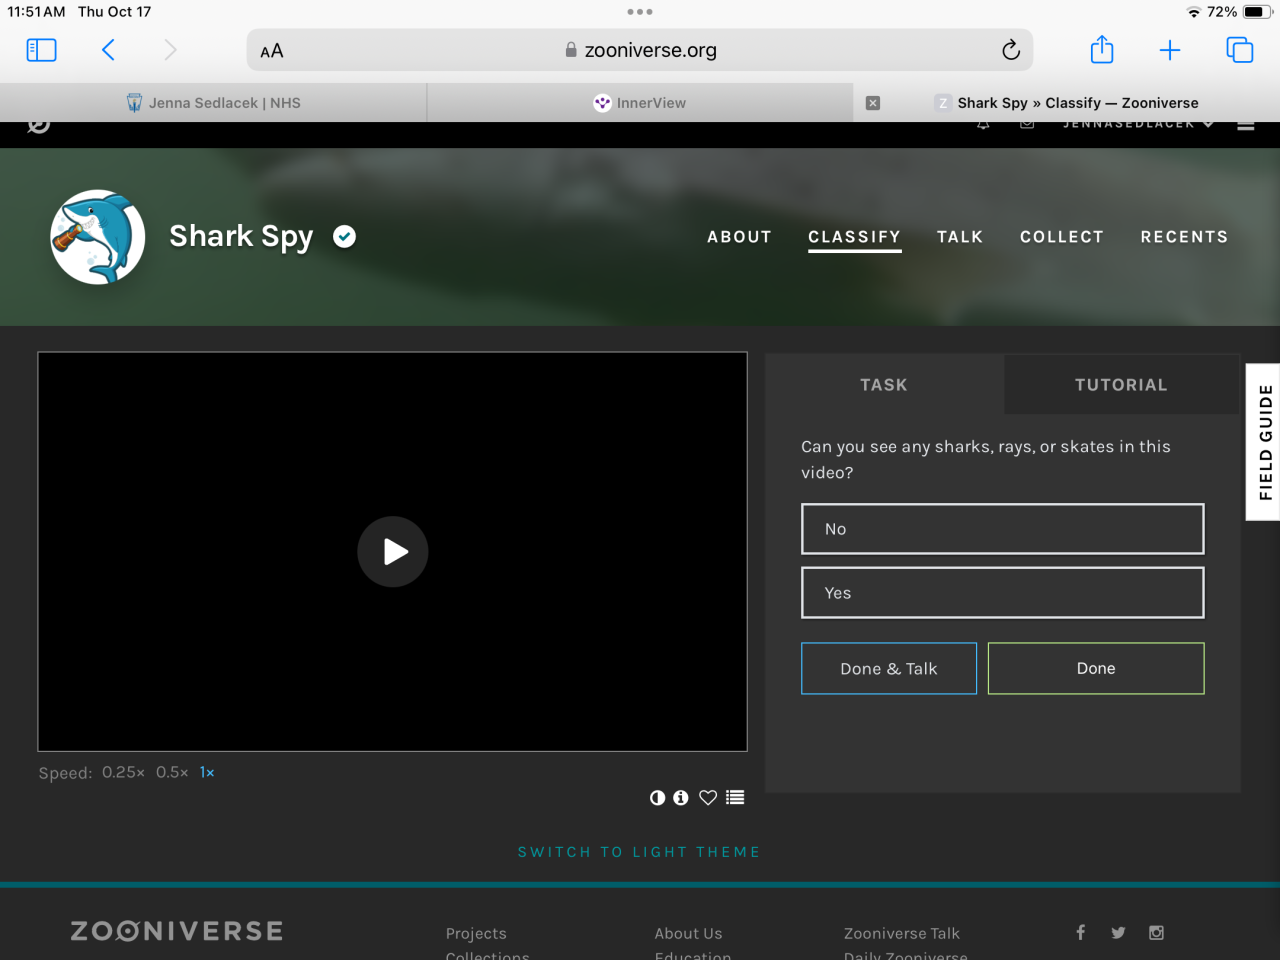Image resolution: width=1280 pixels, height=960 pixels.
Task: Set video speed to 0.25x
Action: point(123,772)
